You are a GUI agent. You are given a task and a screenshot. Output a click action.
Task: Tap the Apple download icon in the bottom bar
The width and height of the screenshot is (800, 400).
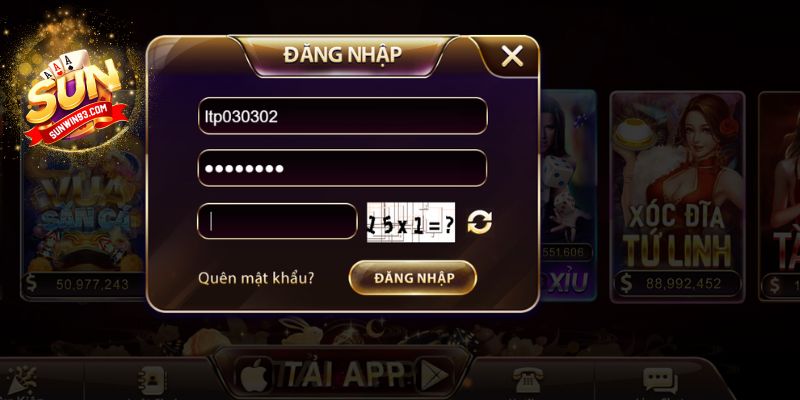(x=256, y=376)
